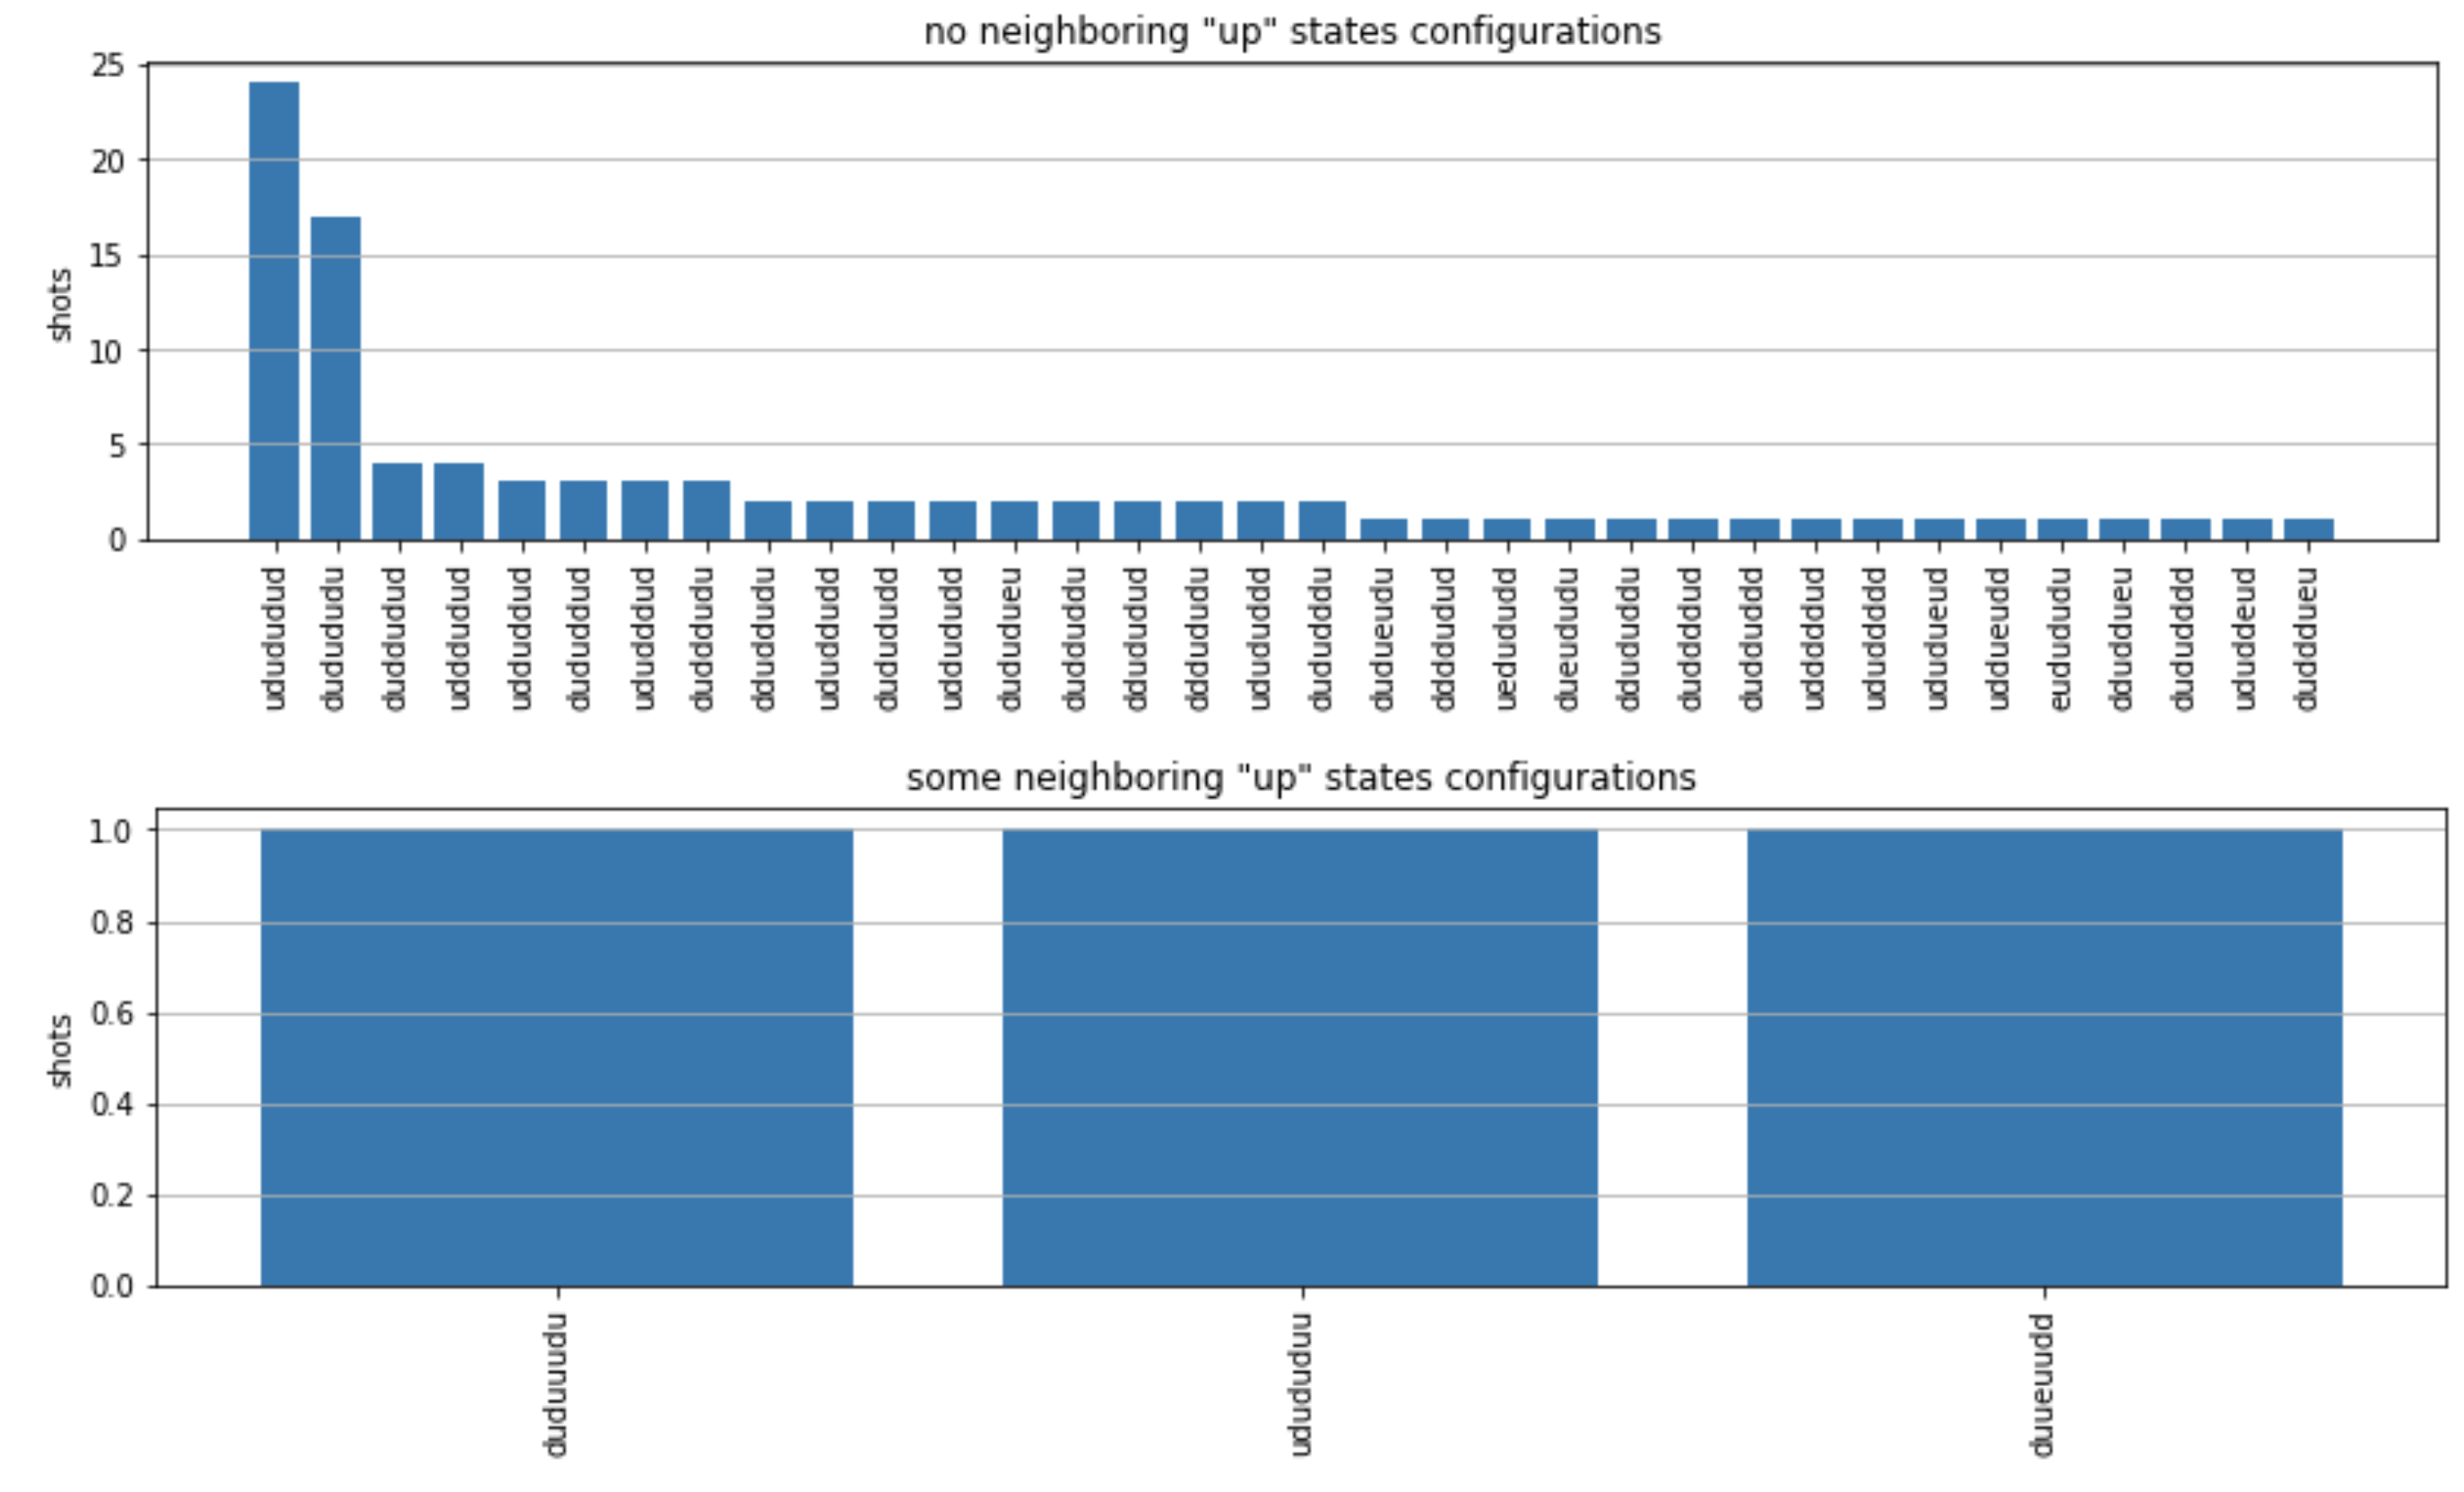2464x1492 pixels.
Task: Click the '0.4' y-axis tick in bottom chart
Action: 111,1104
